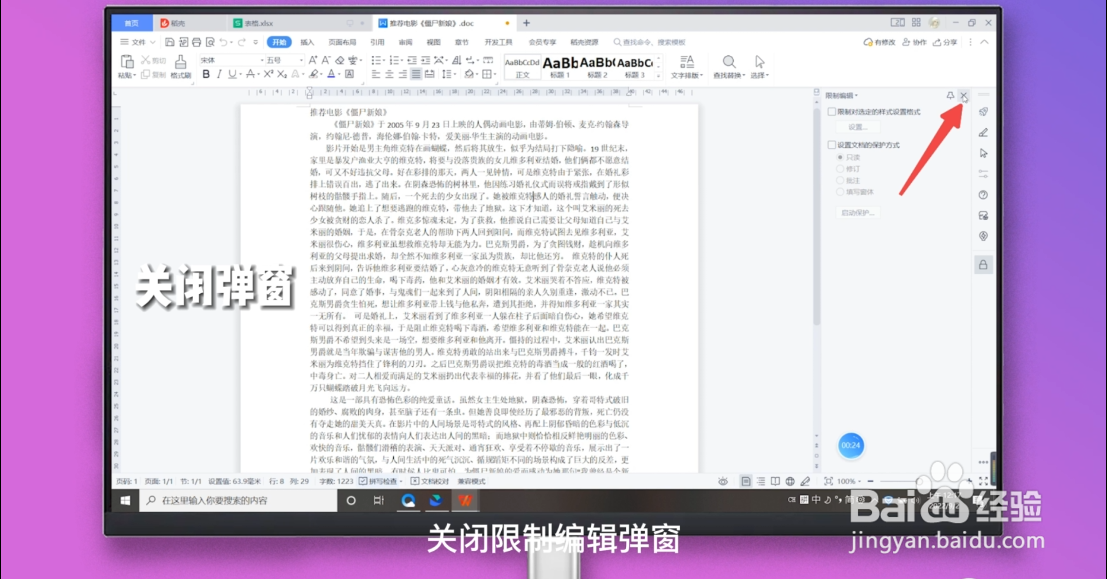1107x579 pixels.
Task: Open Print Preview from quick access toolbar
Action: pyautogui.click(x=210, y=42)
